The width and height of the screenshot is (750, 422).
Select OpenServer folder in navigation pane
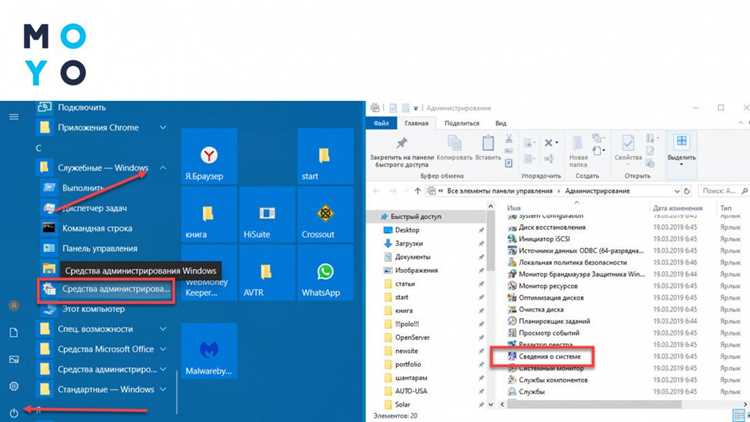point(412,337)
